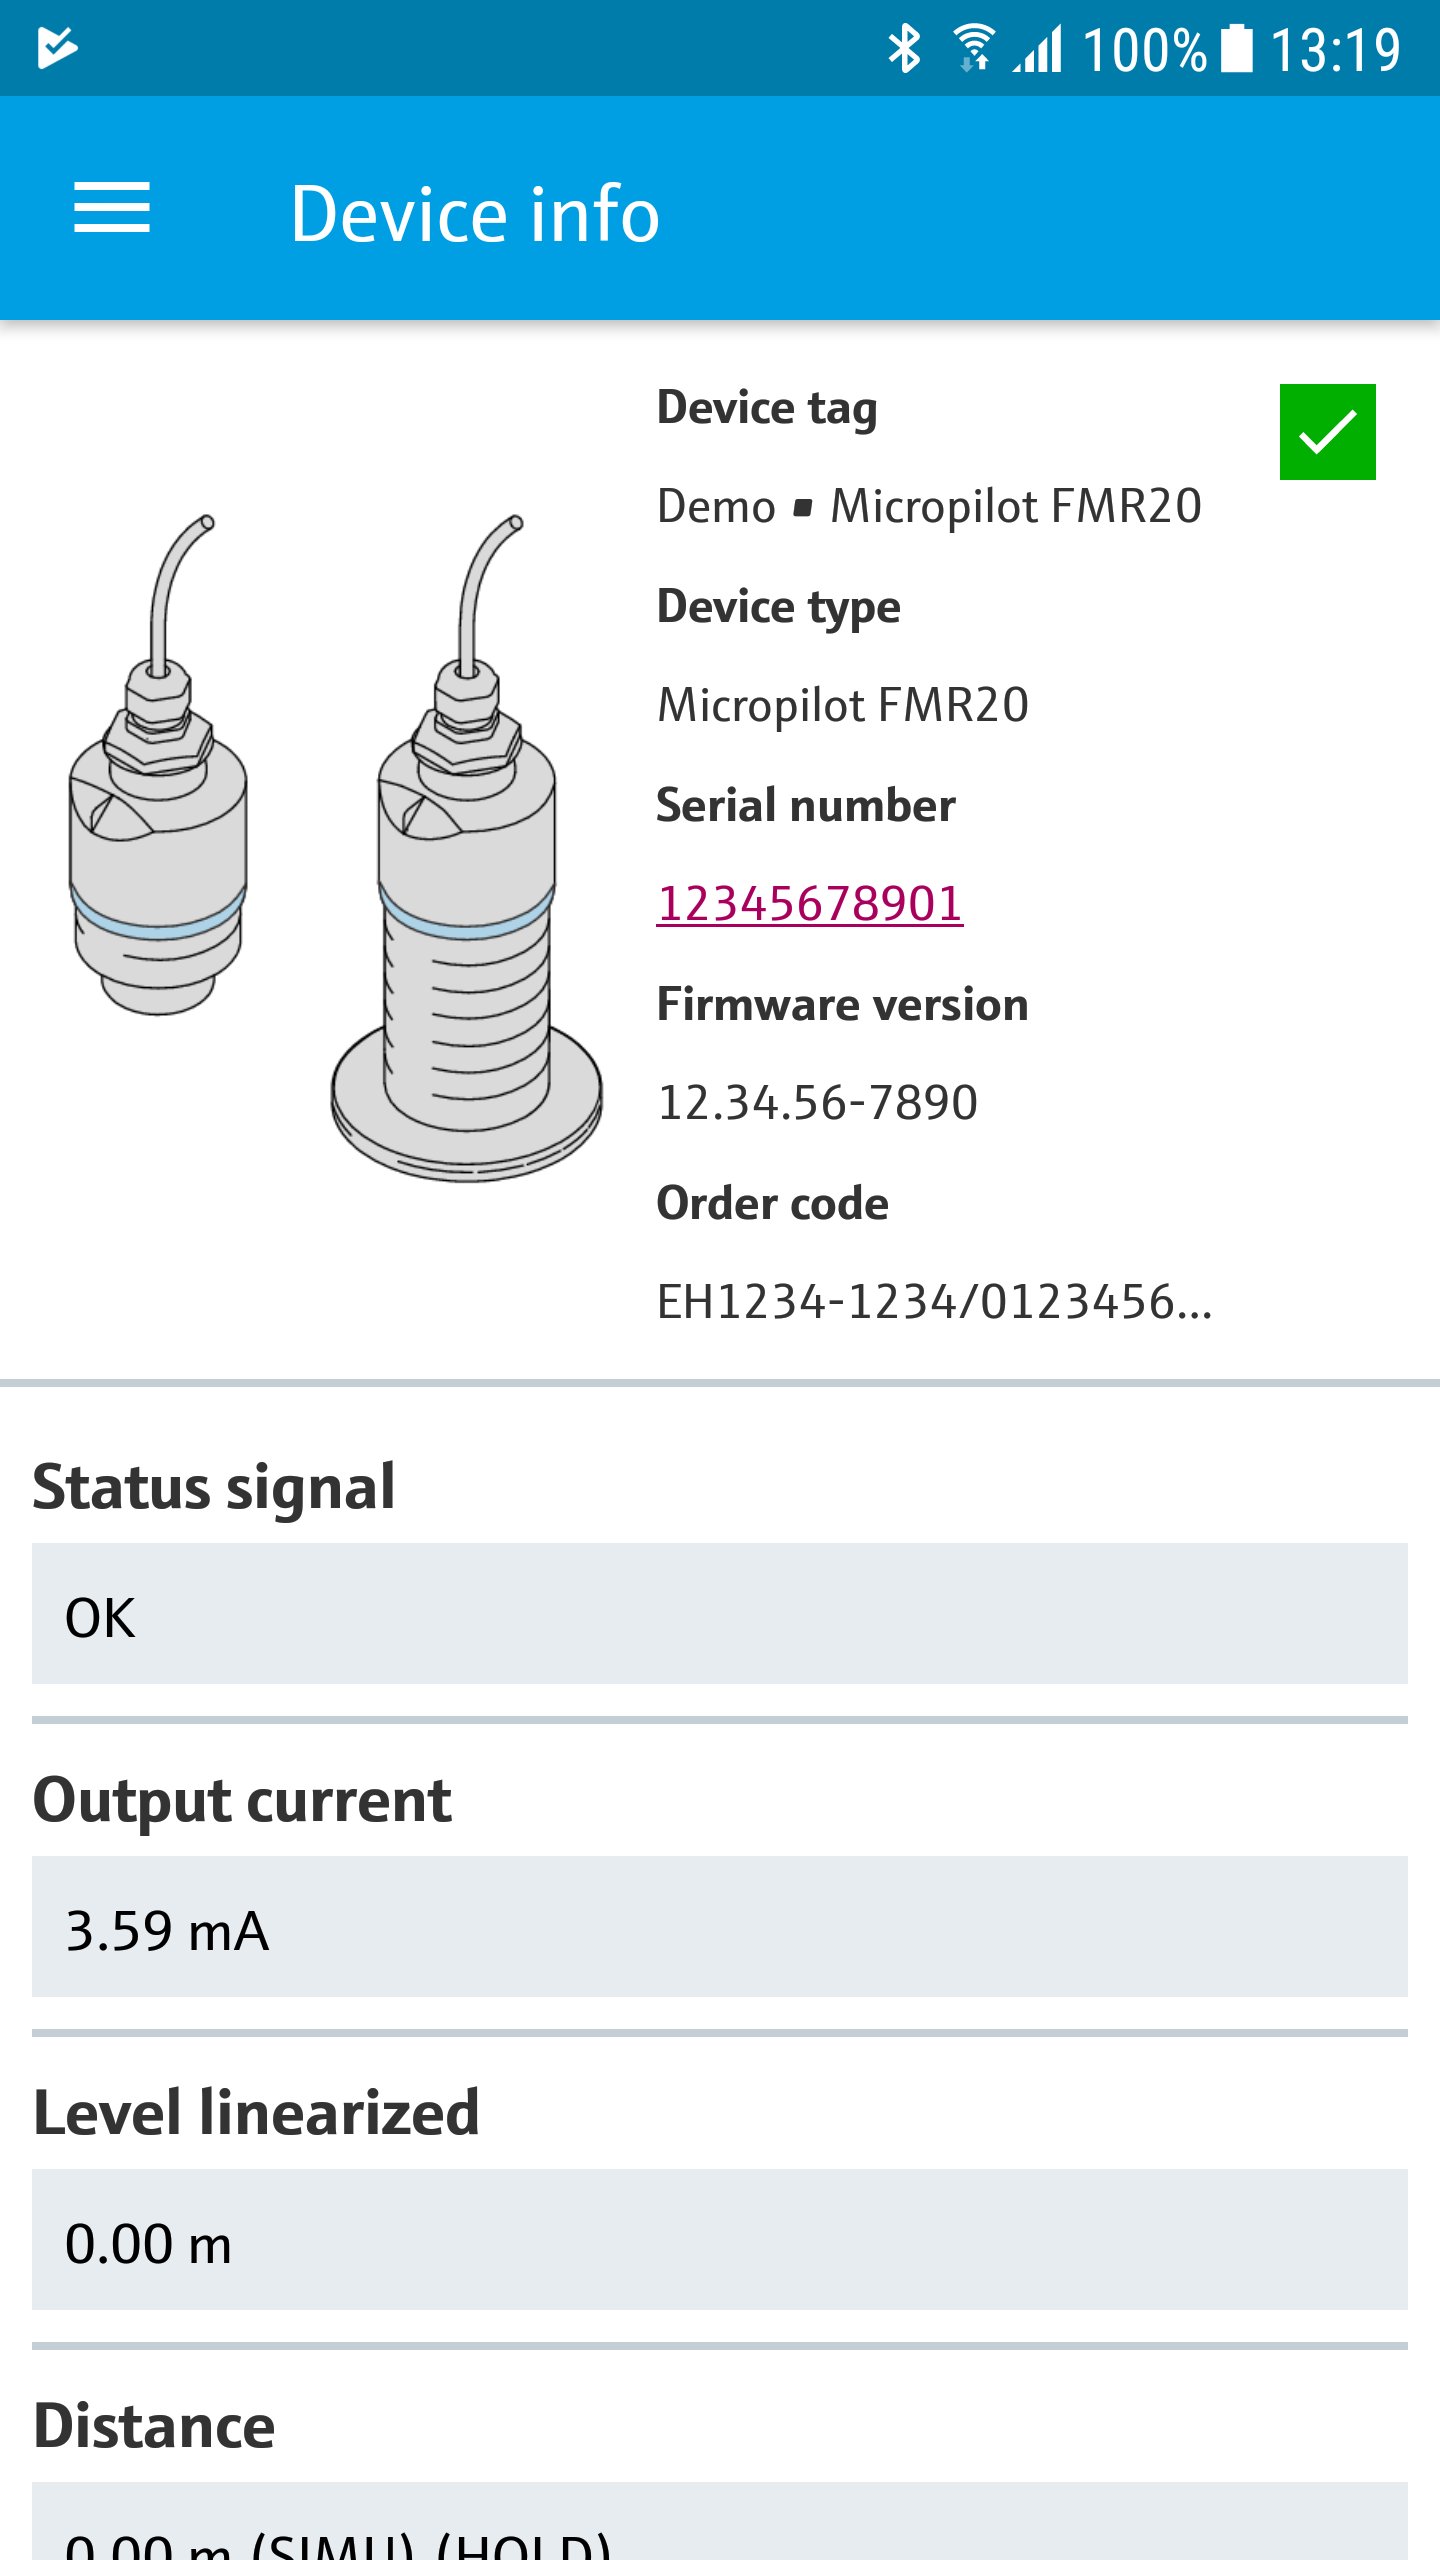Tap the Device tag Demo Micropilot value
Image resolution: width=1440 pixels, height=2560 pixels.
coord(929,506)
